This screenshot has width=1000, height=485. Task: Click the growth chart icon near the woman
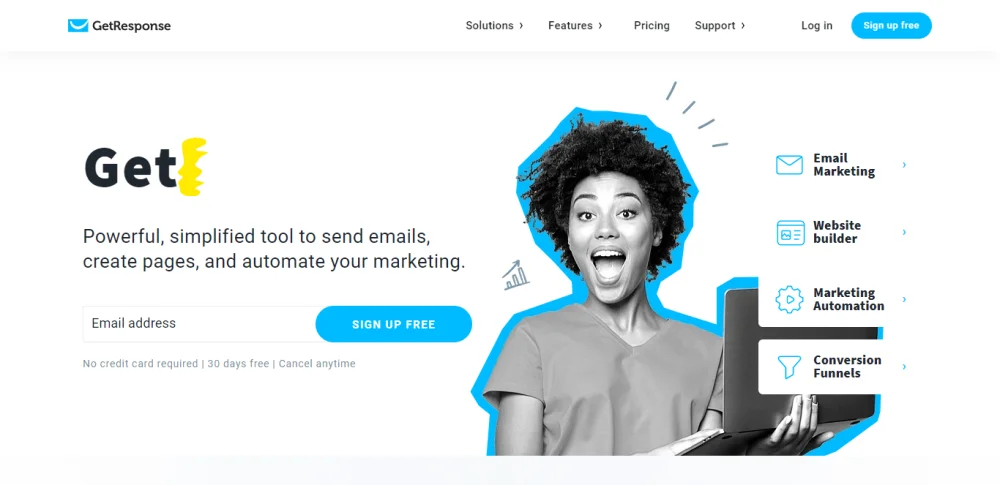516,275
